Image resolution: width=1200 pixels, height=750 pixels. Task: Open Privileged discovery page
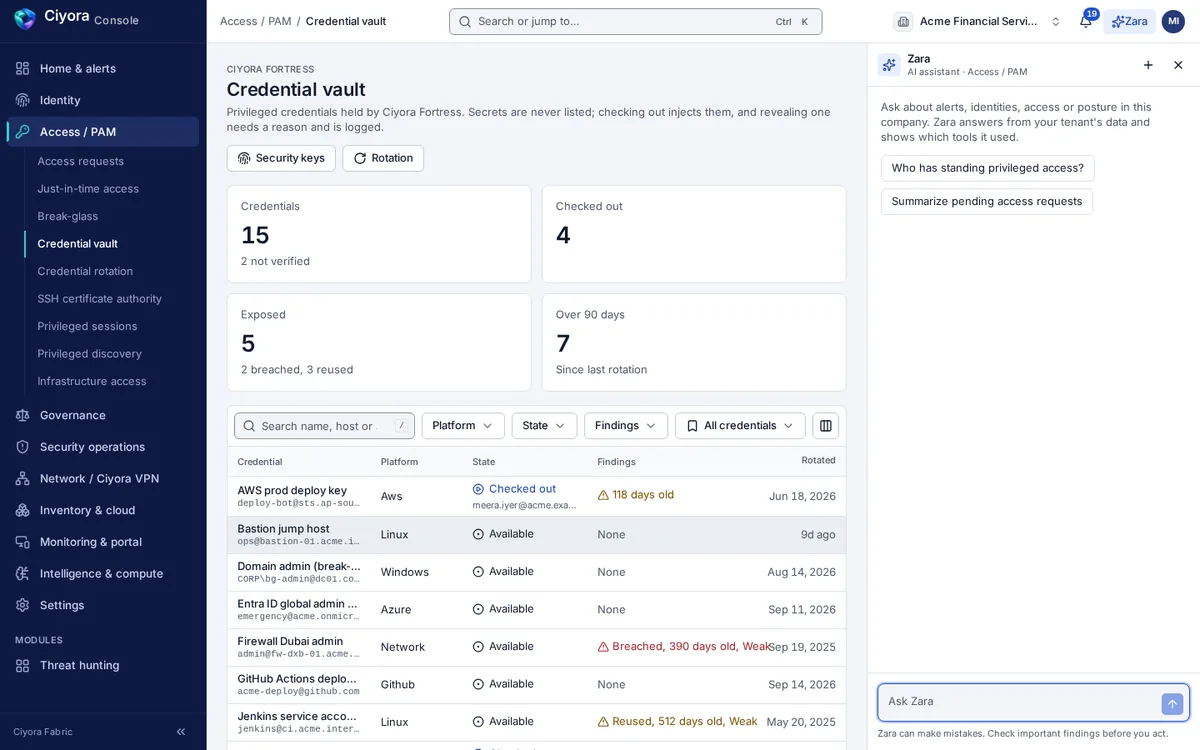pyautogui.click(x=89, y=354)
